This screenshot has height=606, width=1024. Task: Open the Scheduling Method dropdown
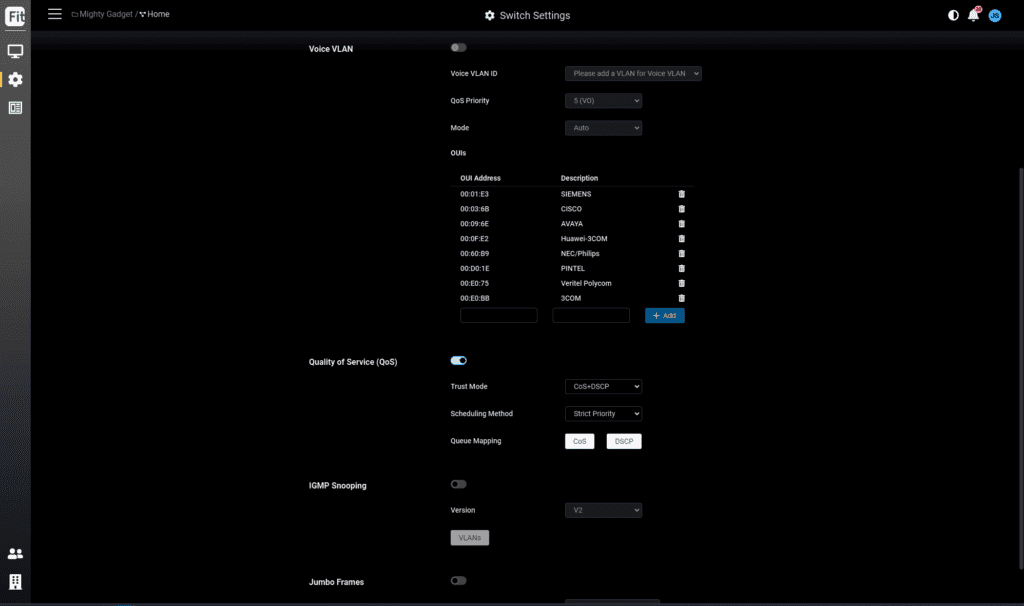603,414
